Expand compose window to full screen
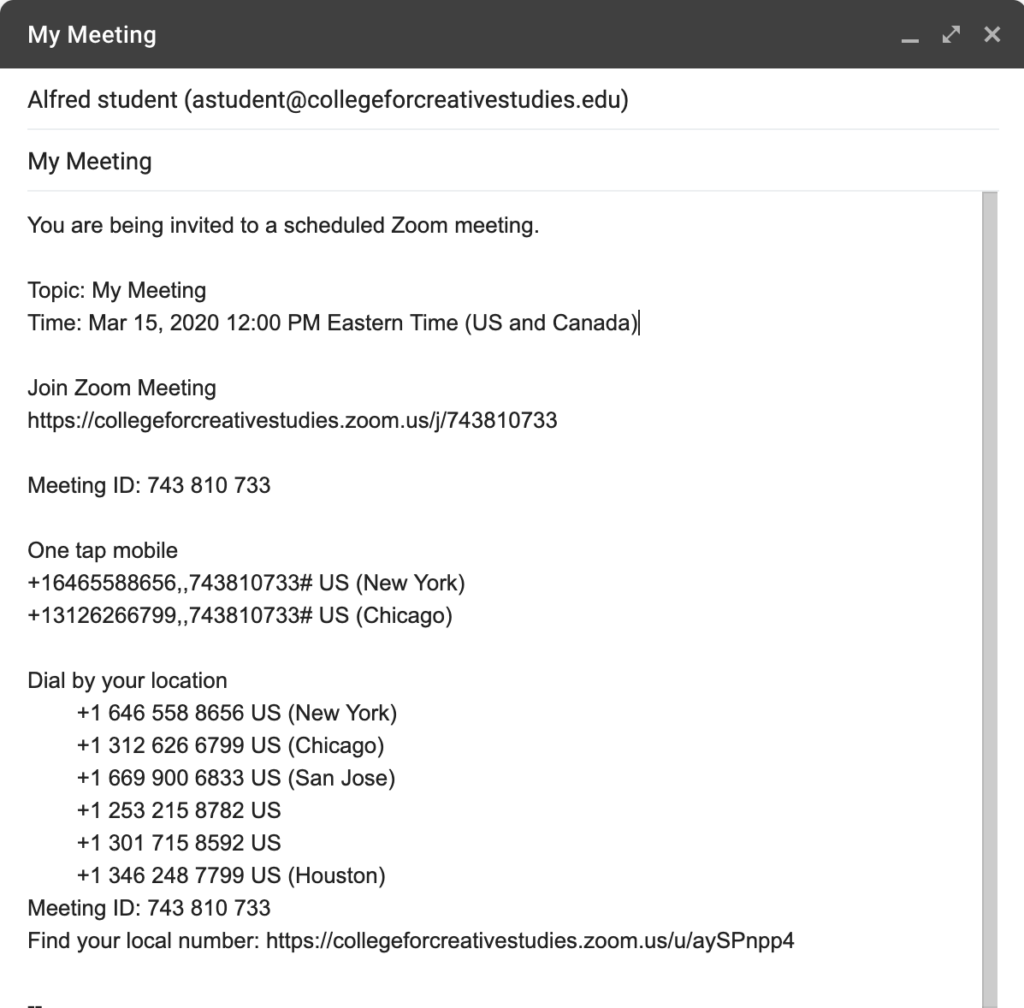 [x=951, y=35]
